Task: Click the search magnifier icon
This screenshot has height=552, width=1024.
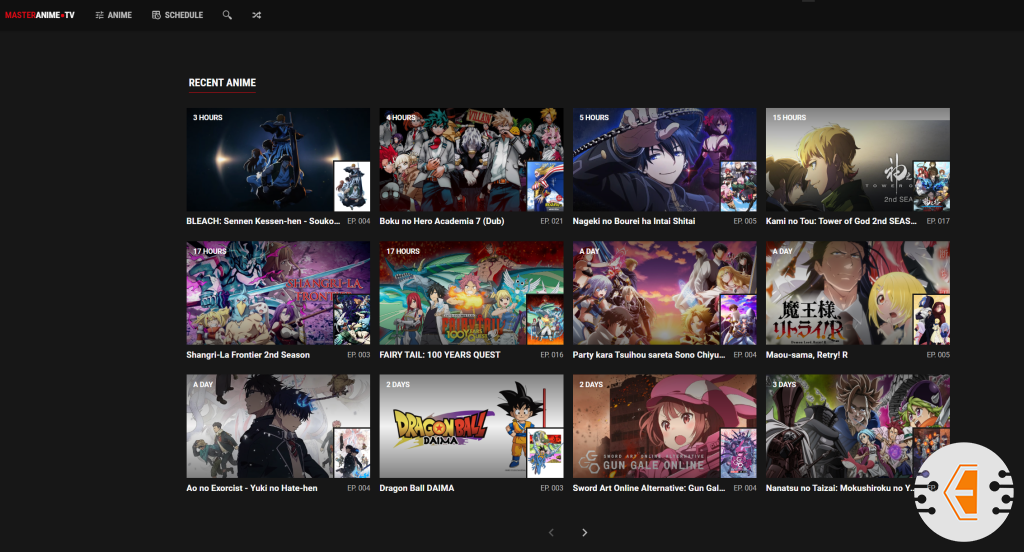Action: 228,15
